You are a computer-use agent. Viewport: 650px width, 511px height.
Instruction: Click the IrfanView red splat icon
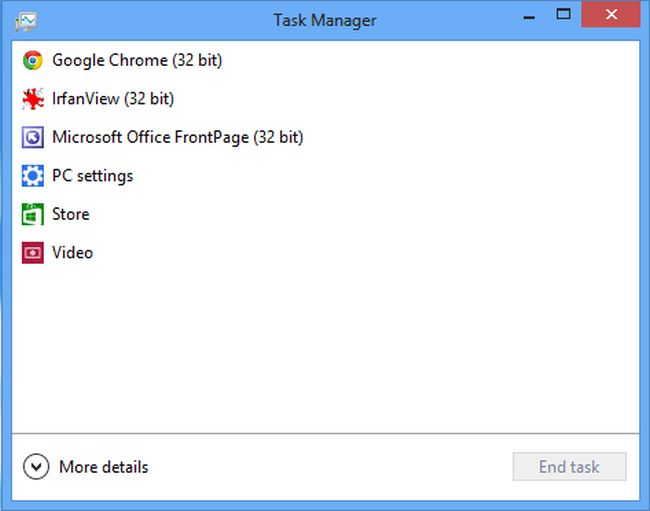33,99
